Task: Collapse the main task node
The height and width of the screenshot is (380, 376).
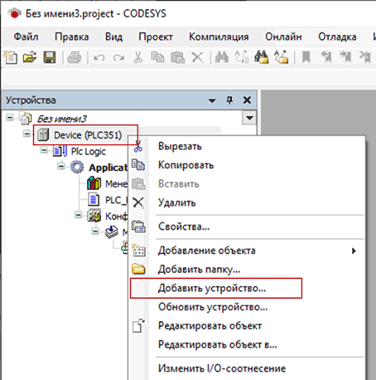Action: (95, 231)
